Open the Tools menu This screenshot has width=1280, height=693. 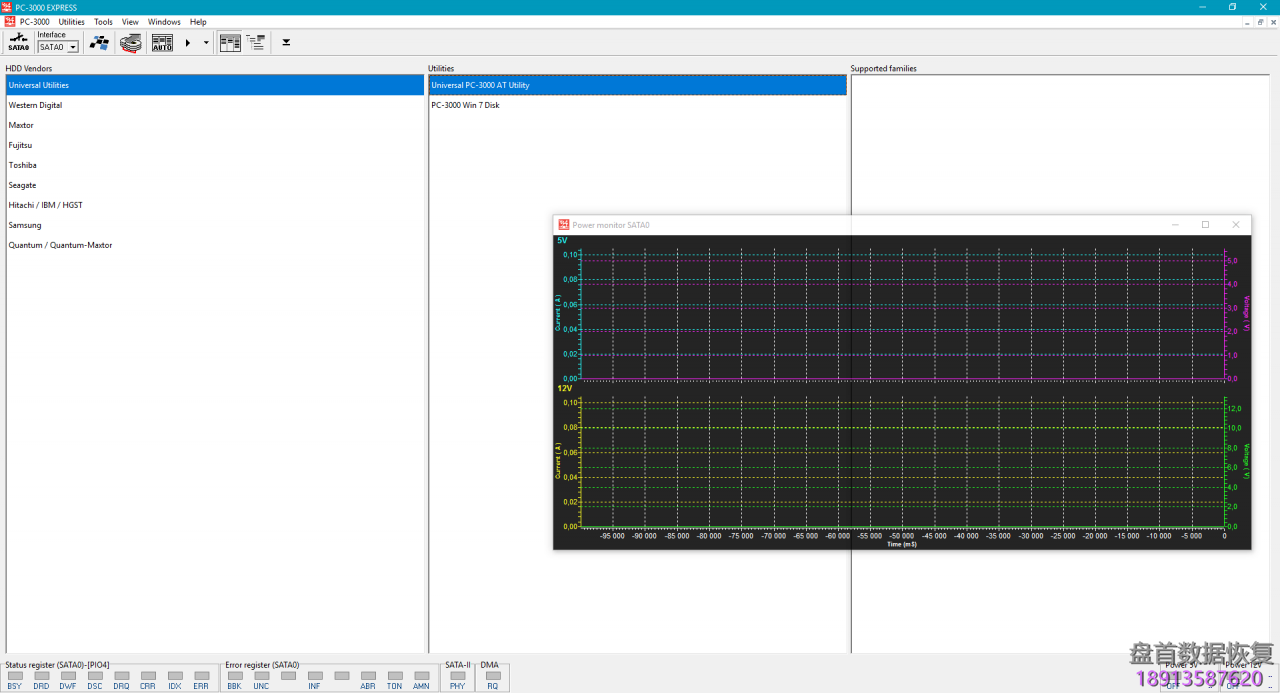pyautogui.click(x=102, y=21)
